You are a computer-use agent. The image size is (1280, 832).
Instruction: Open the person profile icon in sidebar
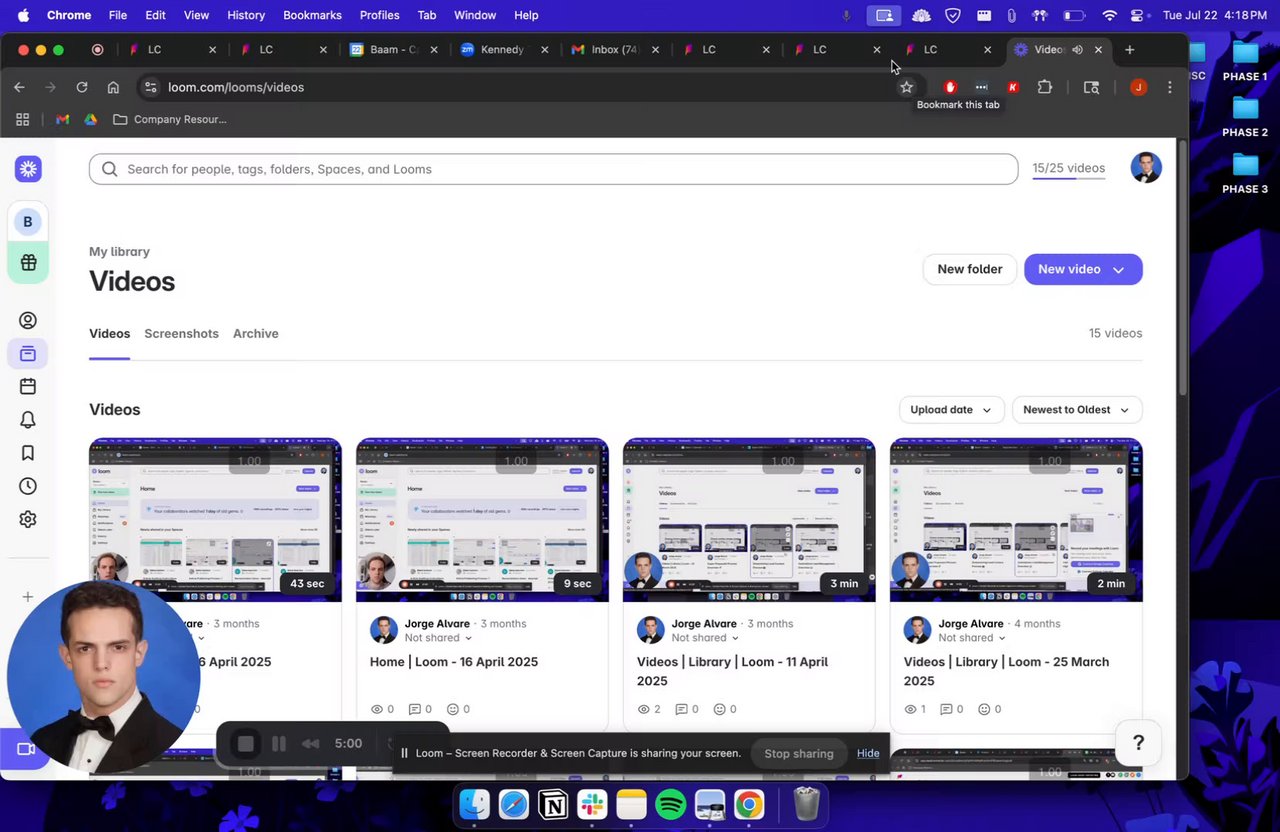click(x=28, y=321)
